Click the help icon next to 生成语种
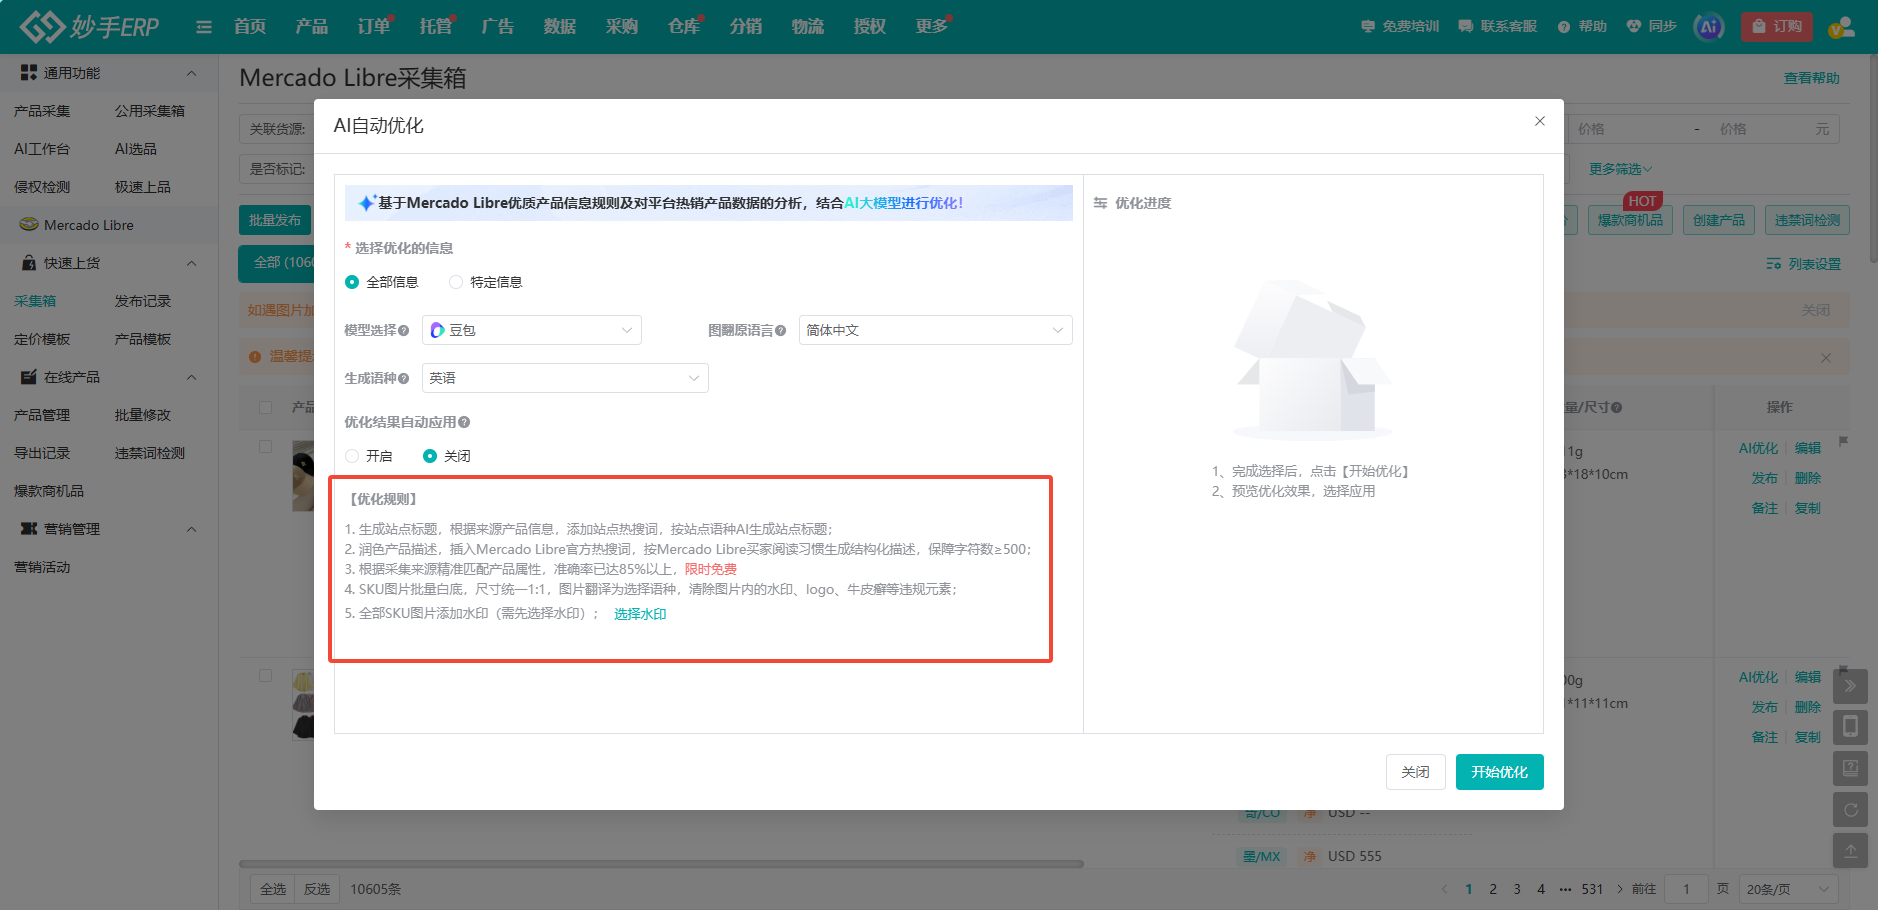Viewport: 1878px width, 910px height. point(404,378)
